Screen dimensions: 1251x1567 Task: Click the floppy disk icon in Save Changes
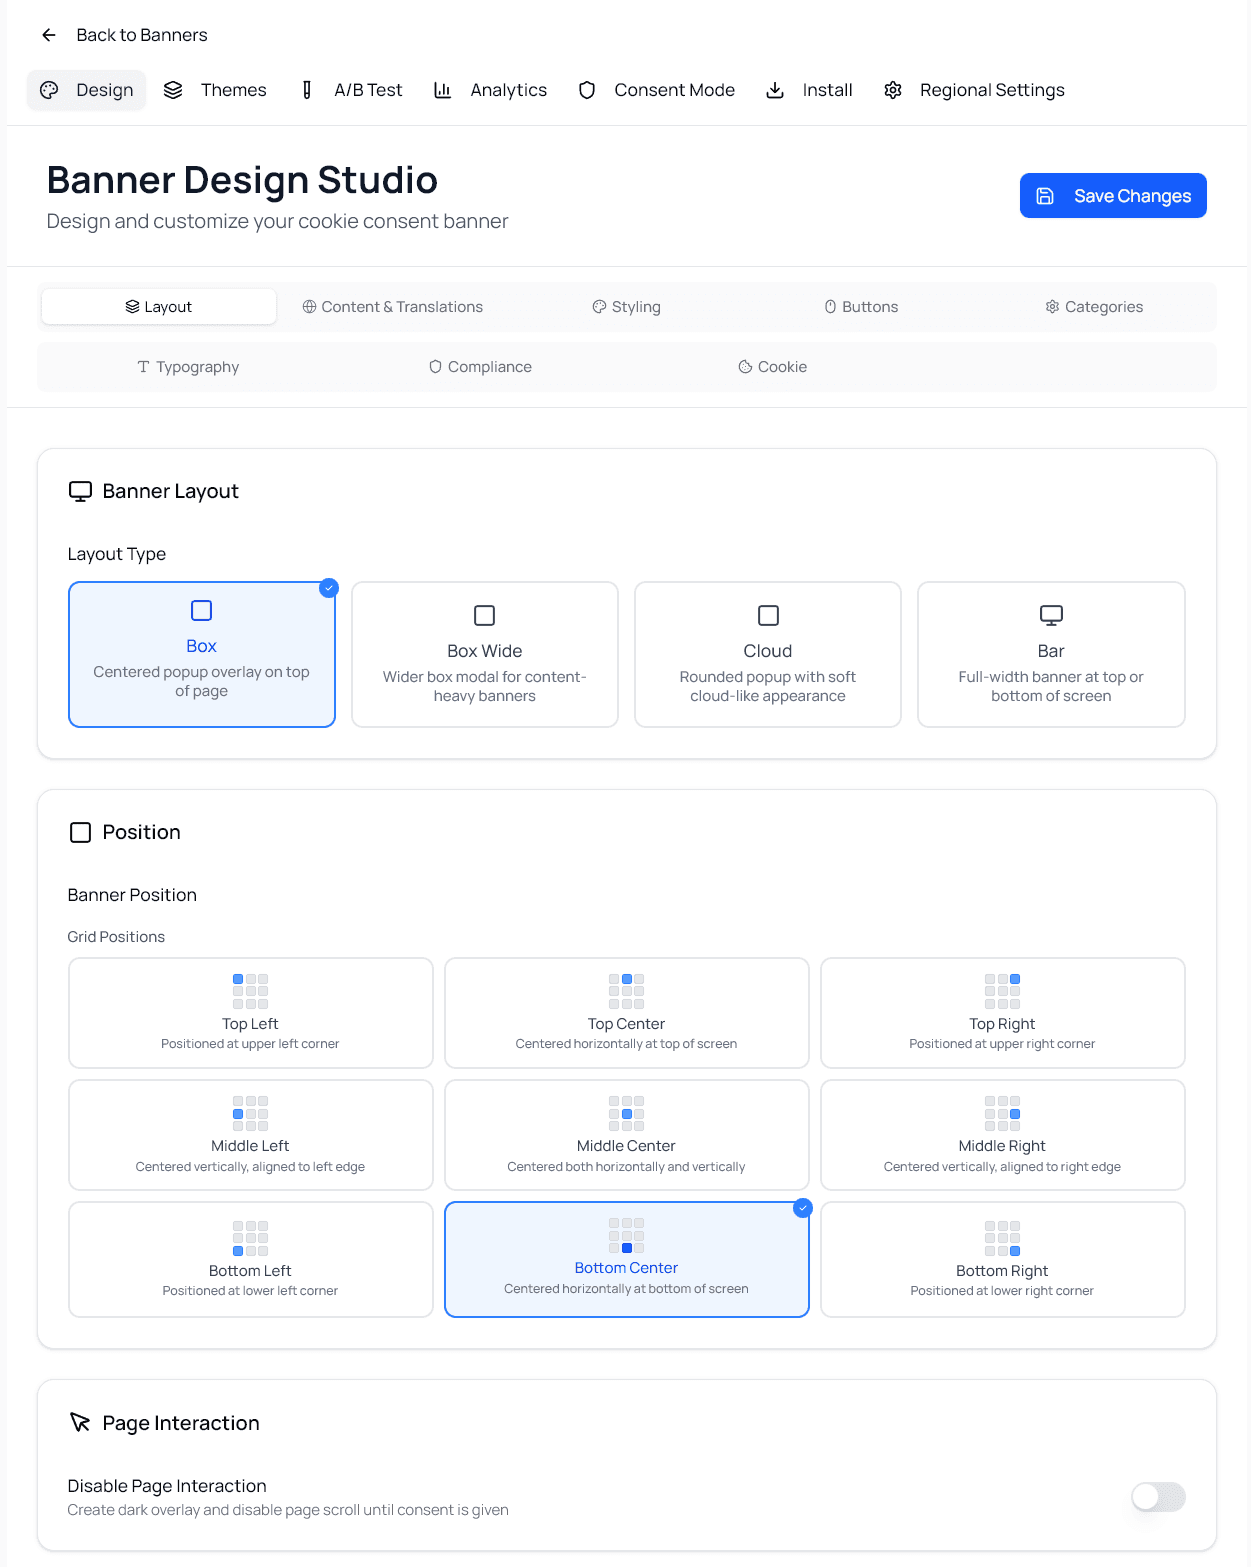click(1045, 196)
